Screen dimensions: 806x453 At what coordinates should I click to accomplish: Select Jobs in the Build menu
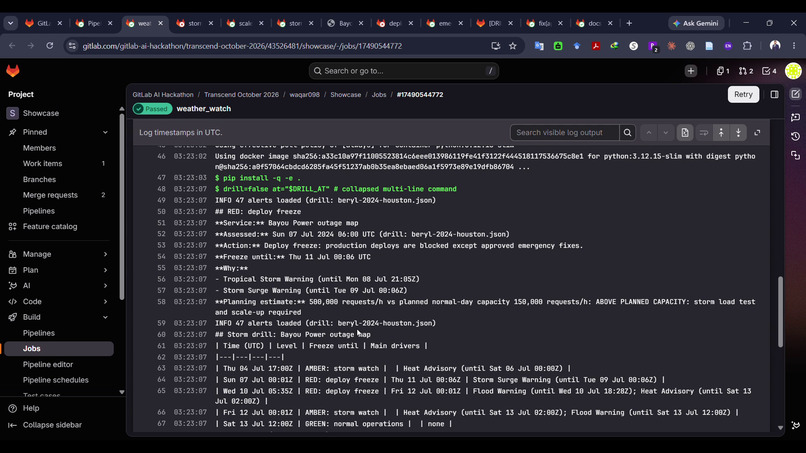click(59, 349)
